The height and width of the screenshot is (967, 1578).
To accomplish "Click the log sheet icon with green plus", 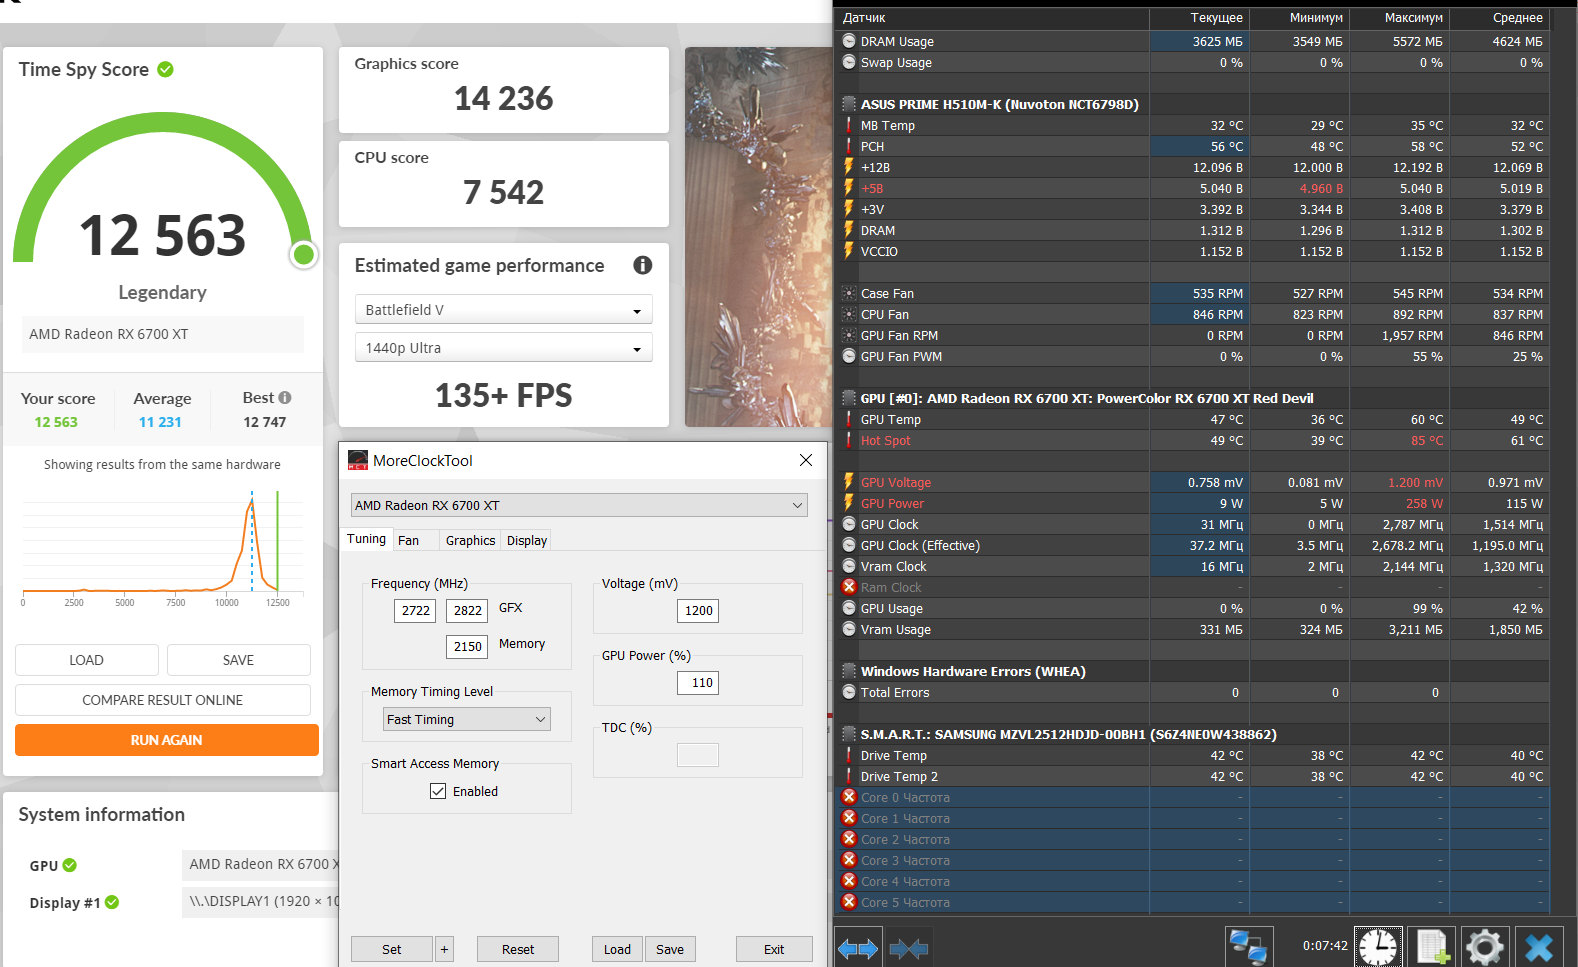I will 1432,946.
